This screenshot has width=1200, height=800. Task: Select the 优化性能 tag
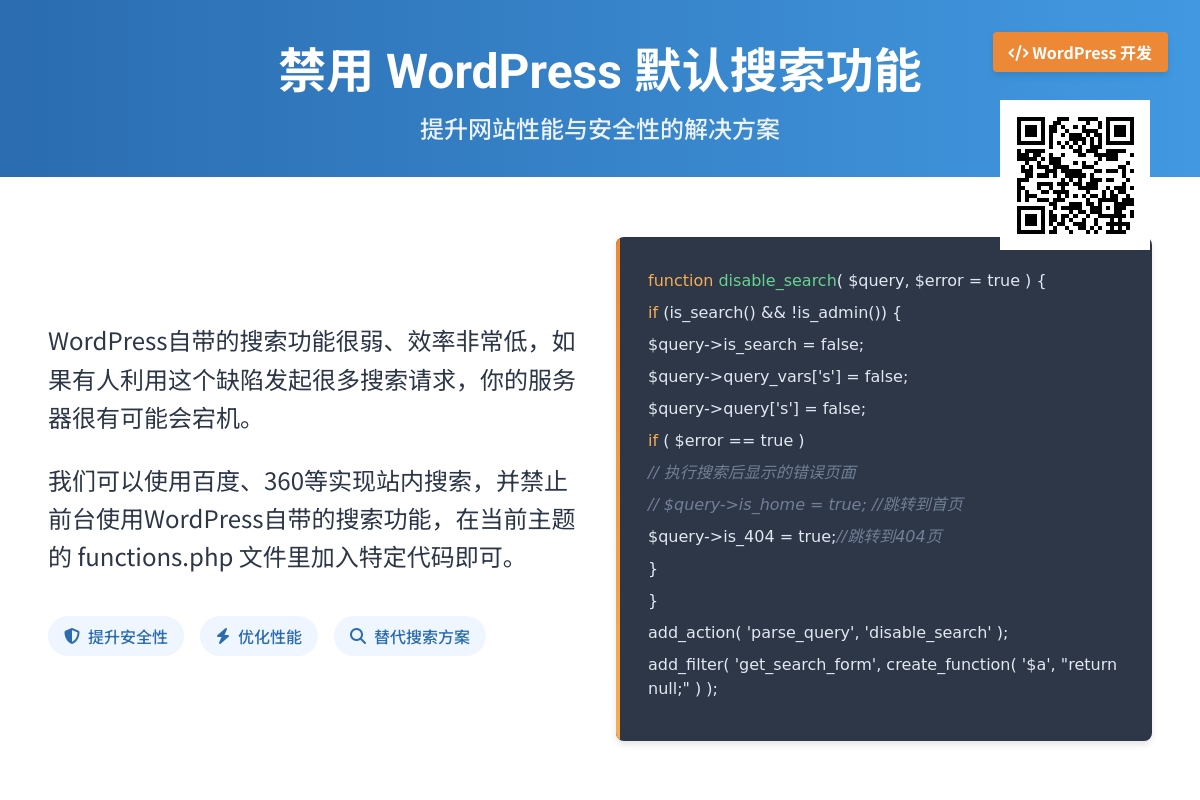click(259, 636)
